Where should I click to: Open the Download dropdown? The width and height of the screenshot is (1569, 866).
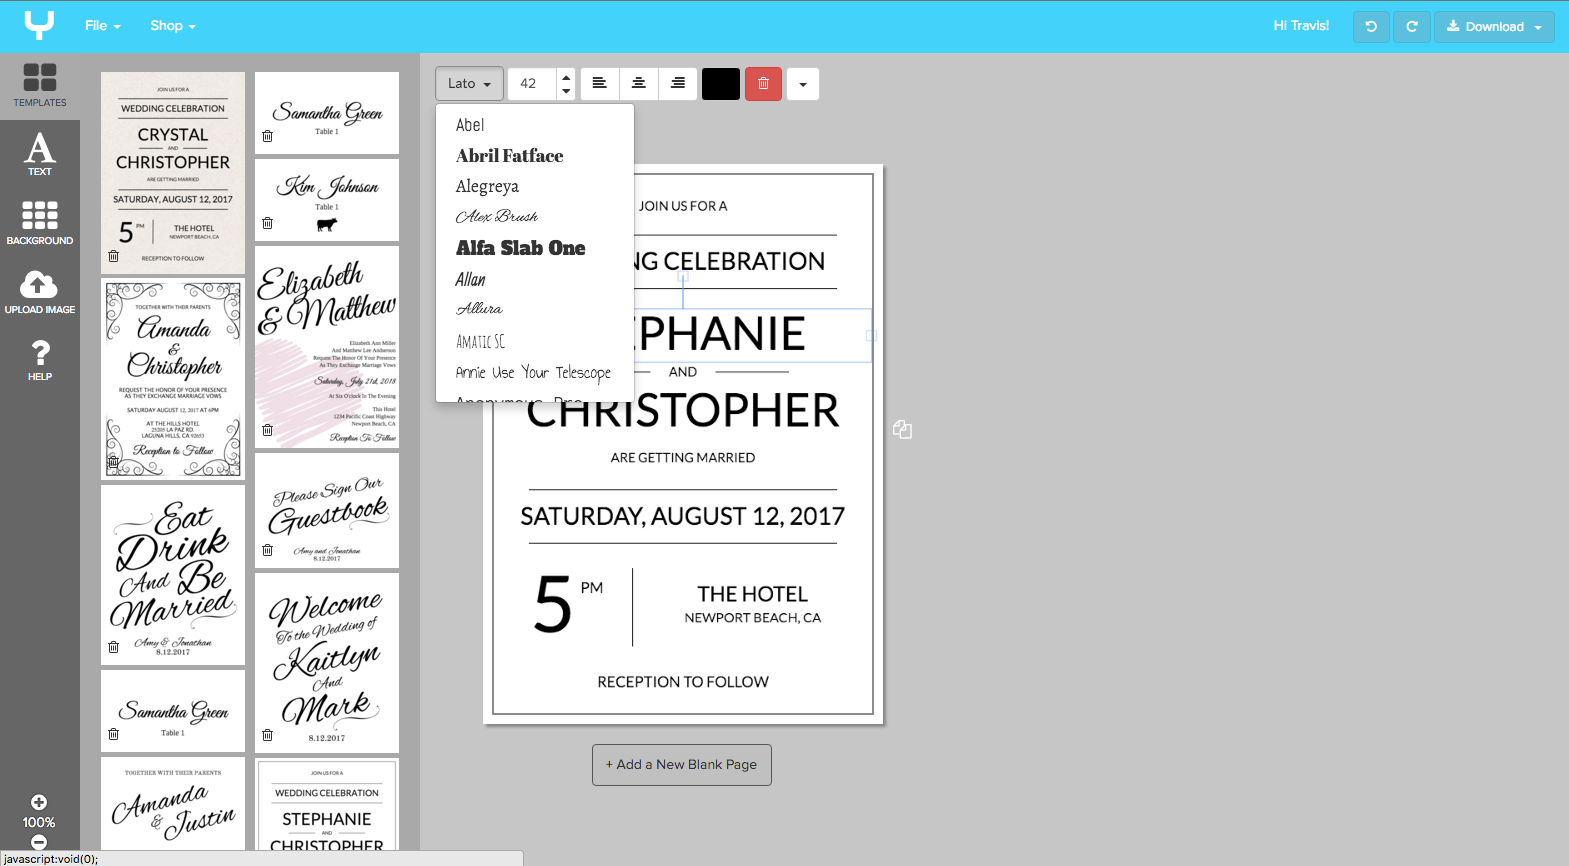(1494, 27)
